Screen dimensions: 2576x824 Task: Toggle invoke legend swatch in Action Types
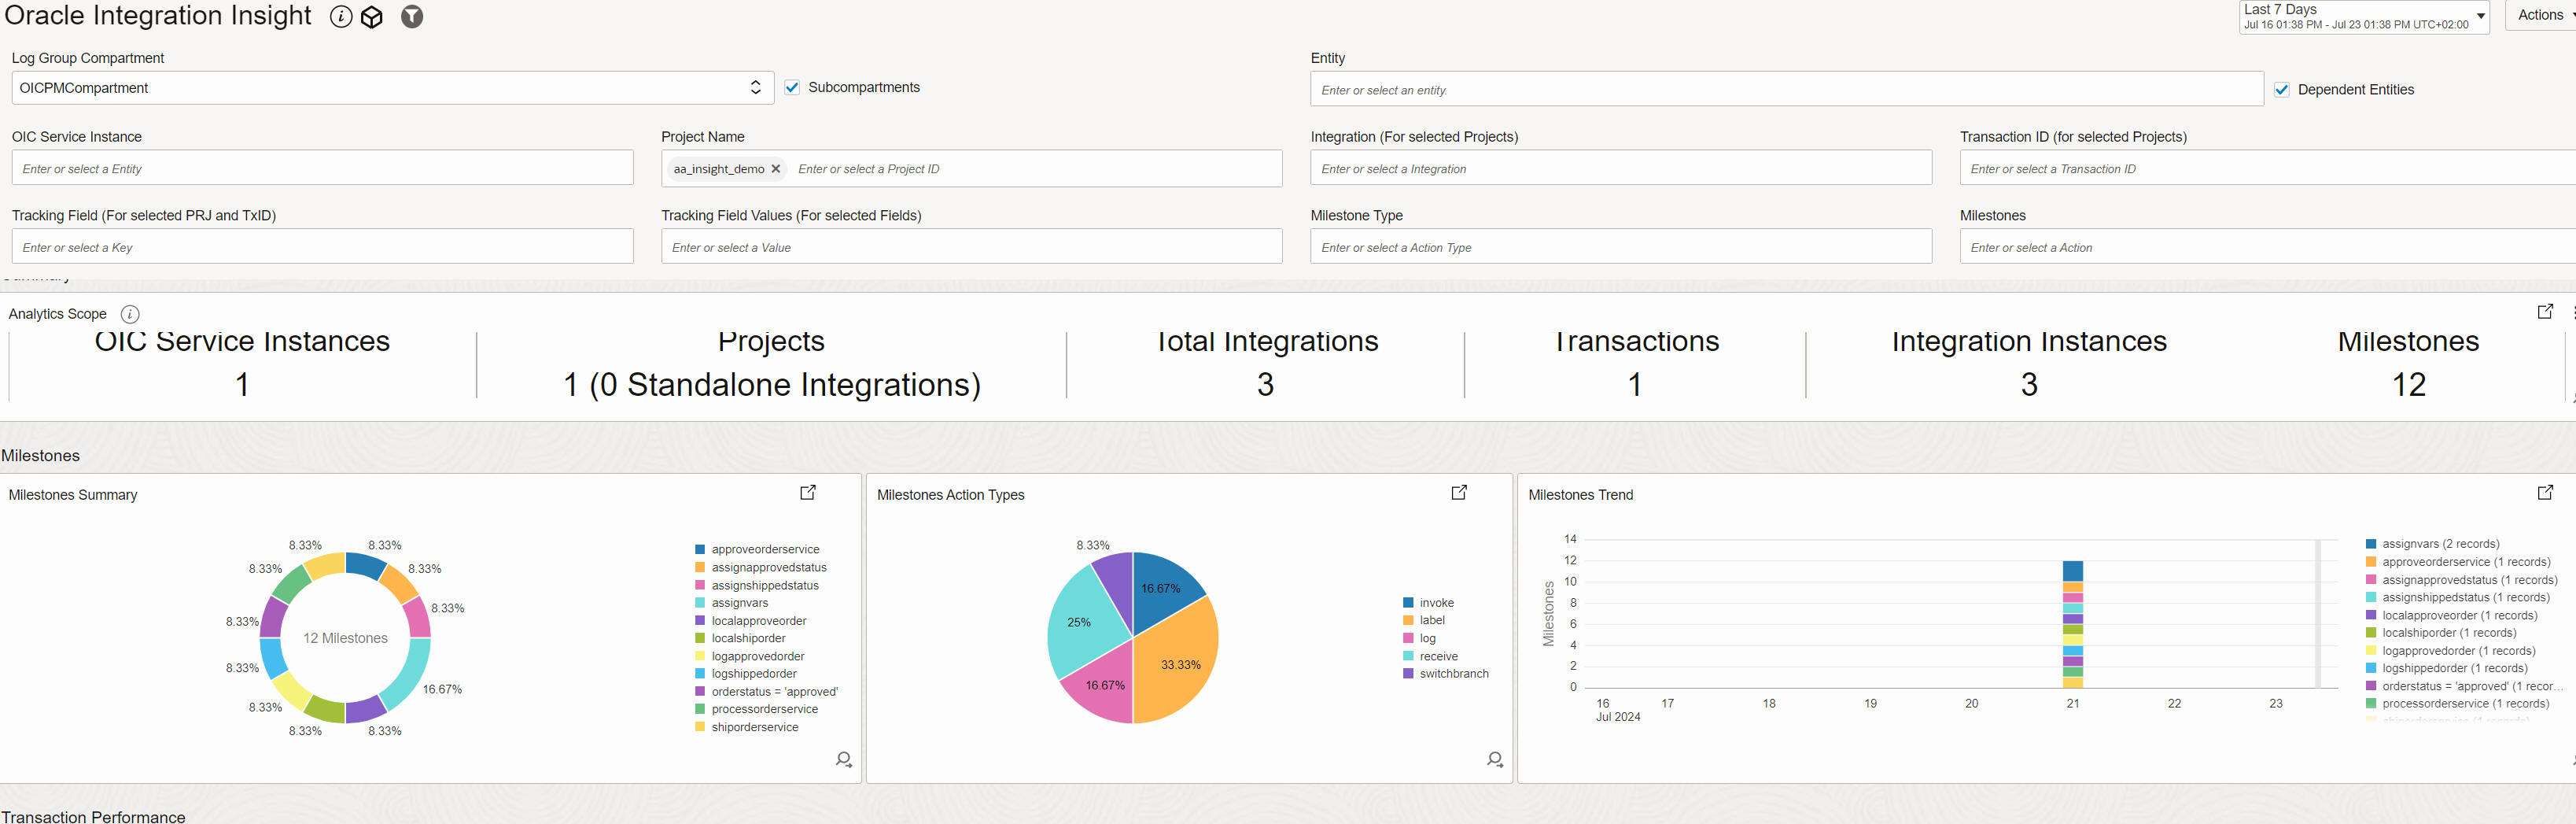tap(1408, 603)
